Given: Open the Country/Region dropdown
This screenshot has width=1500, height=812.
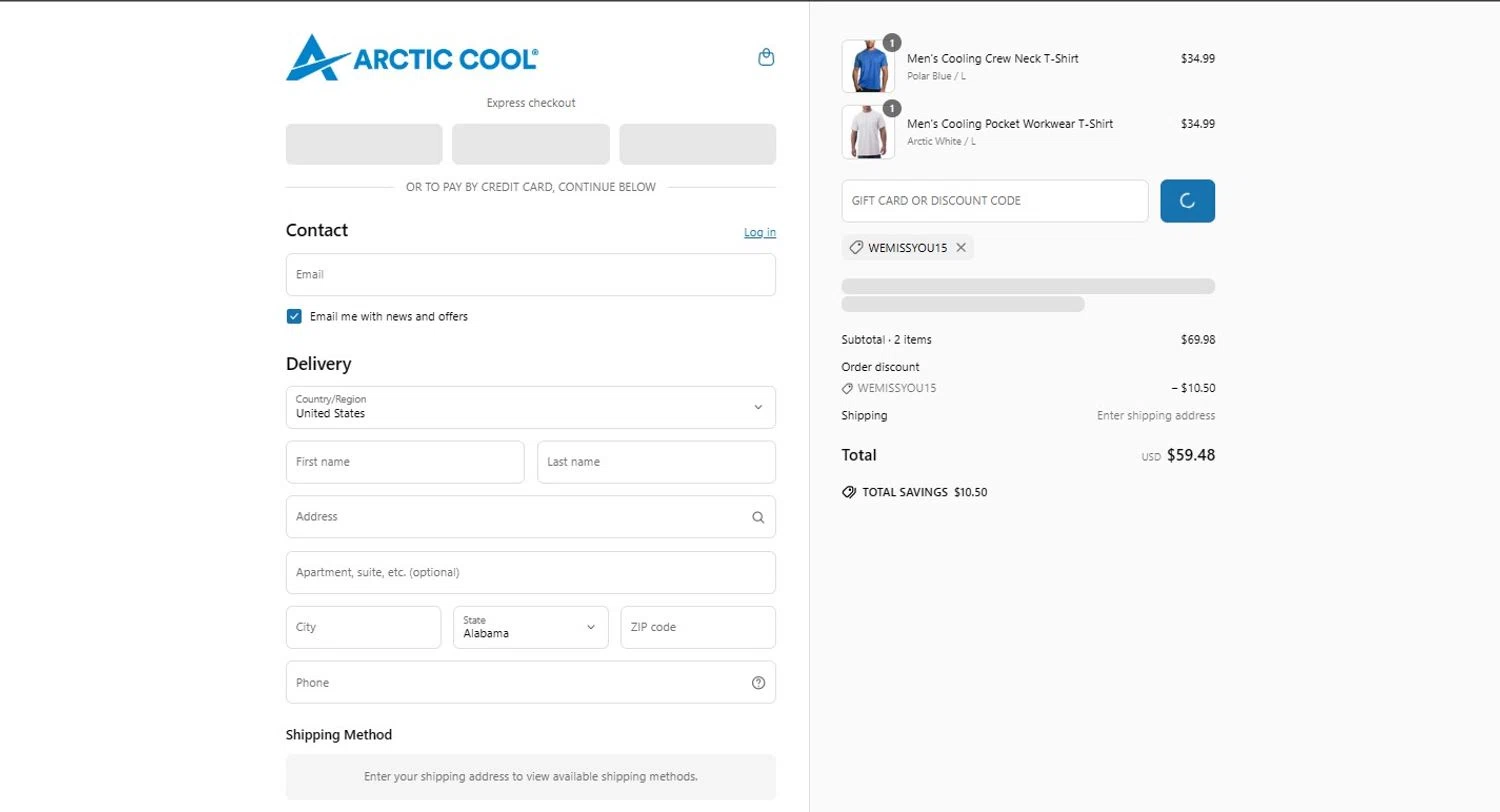Looking at the screenshot, I should (x=531, y=407).
